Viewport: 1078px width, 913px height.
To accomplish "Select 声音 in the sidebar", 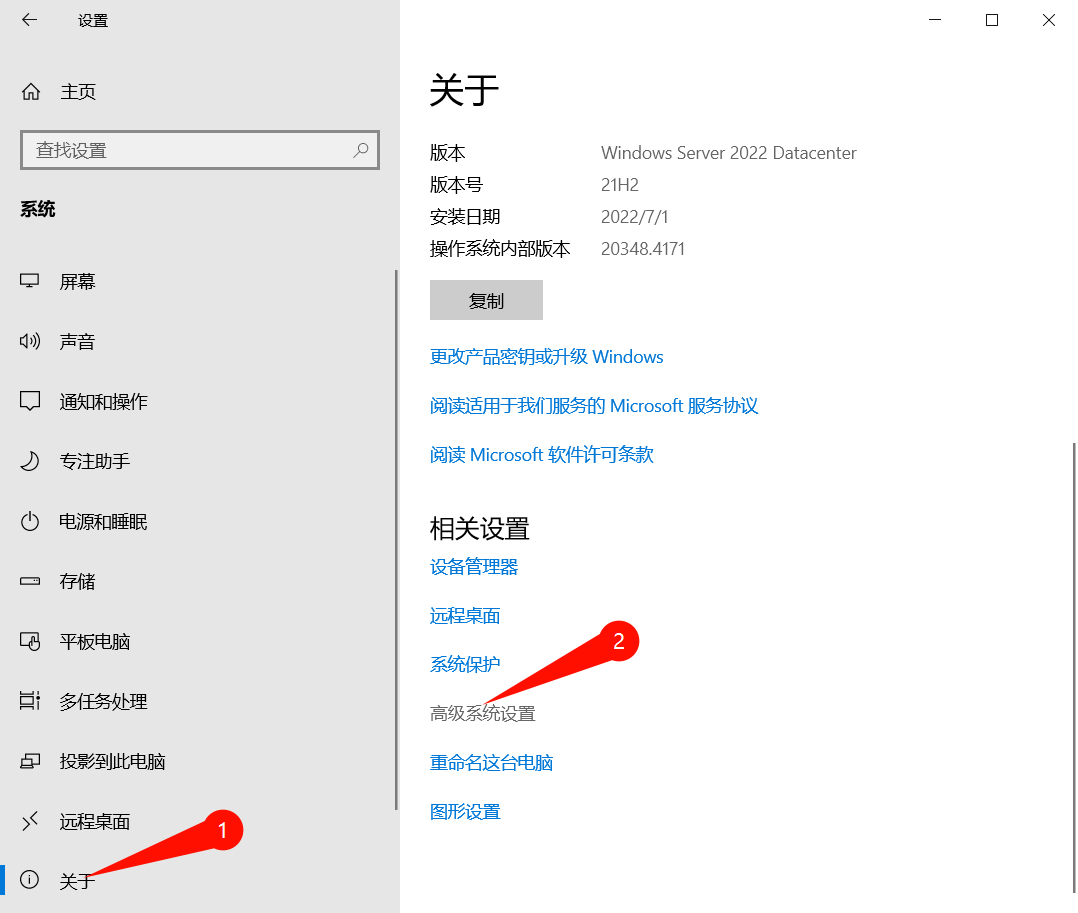I will (77, 341).
